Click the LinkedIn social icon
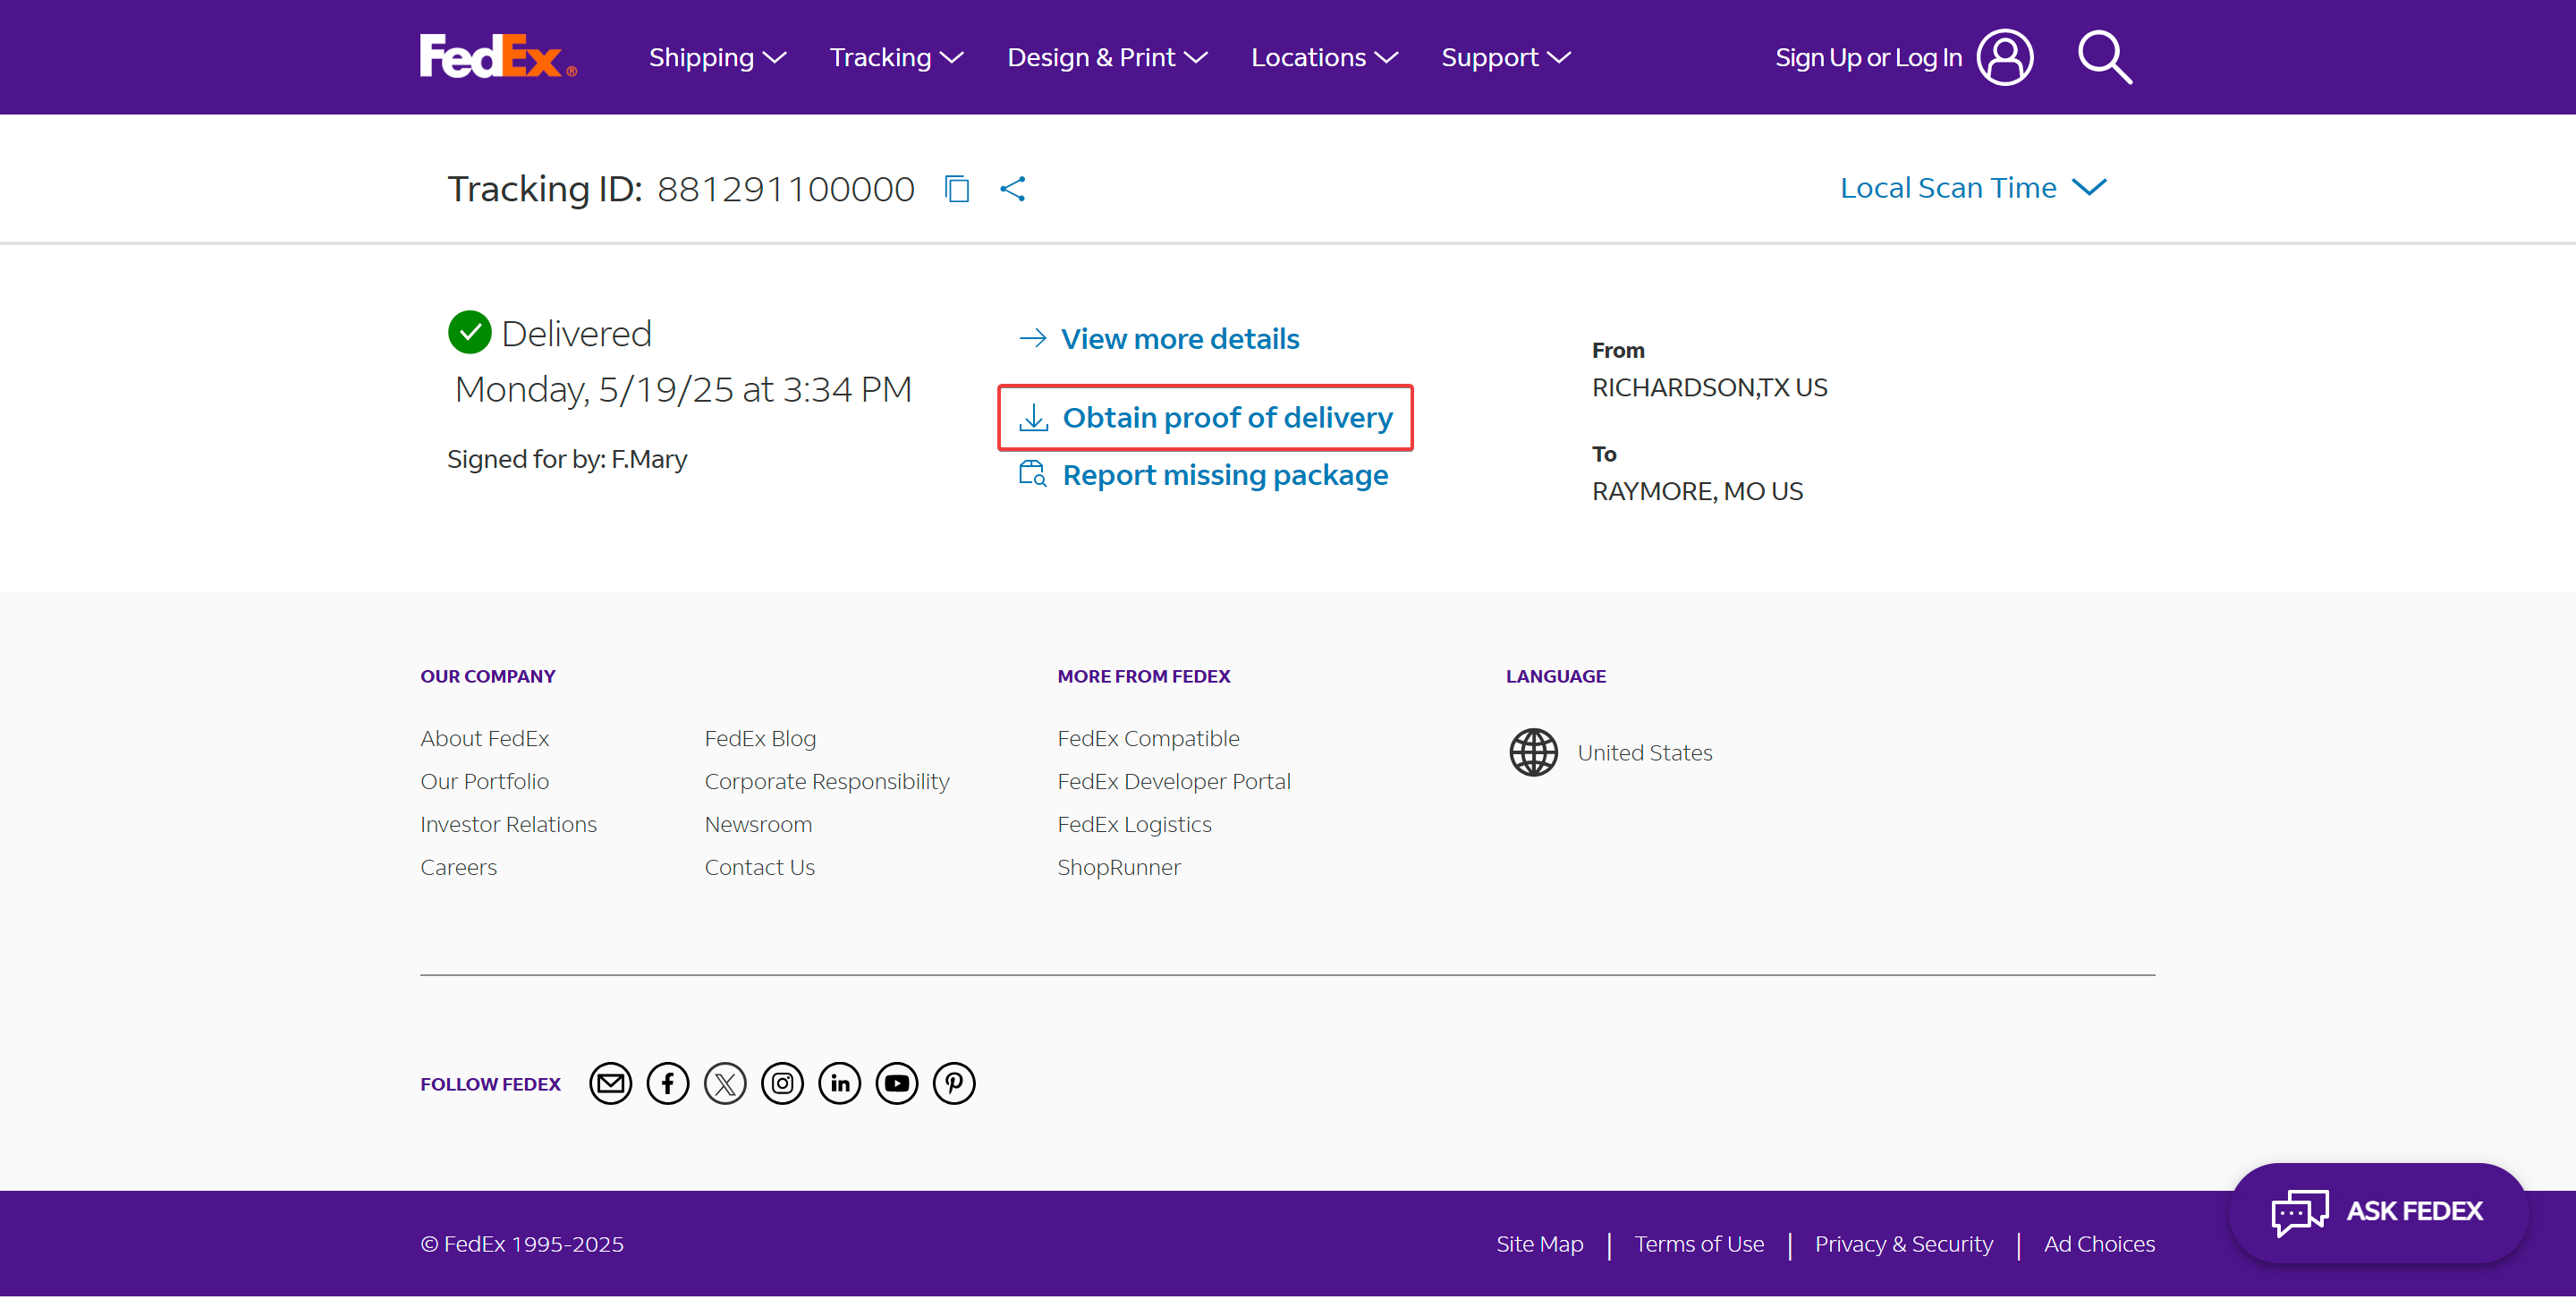 [839, 1083]
